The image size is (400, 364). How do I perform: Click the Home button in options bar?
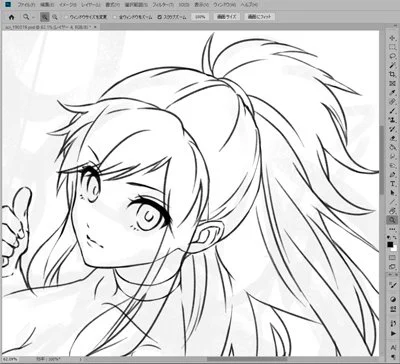(x=11, y=17)
